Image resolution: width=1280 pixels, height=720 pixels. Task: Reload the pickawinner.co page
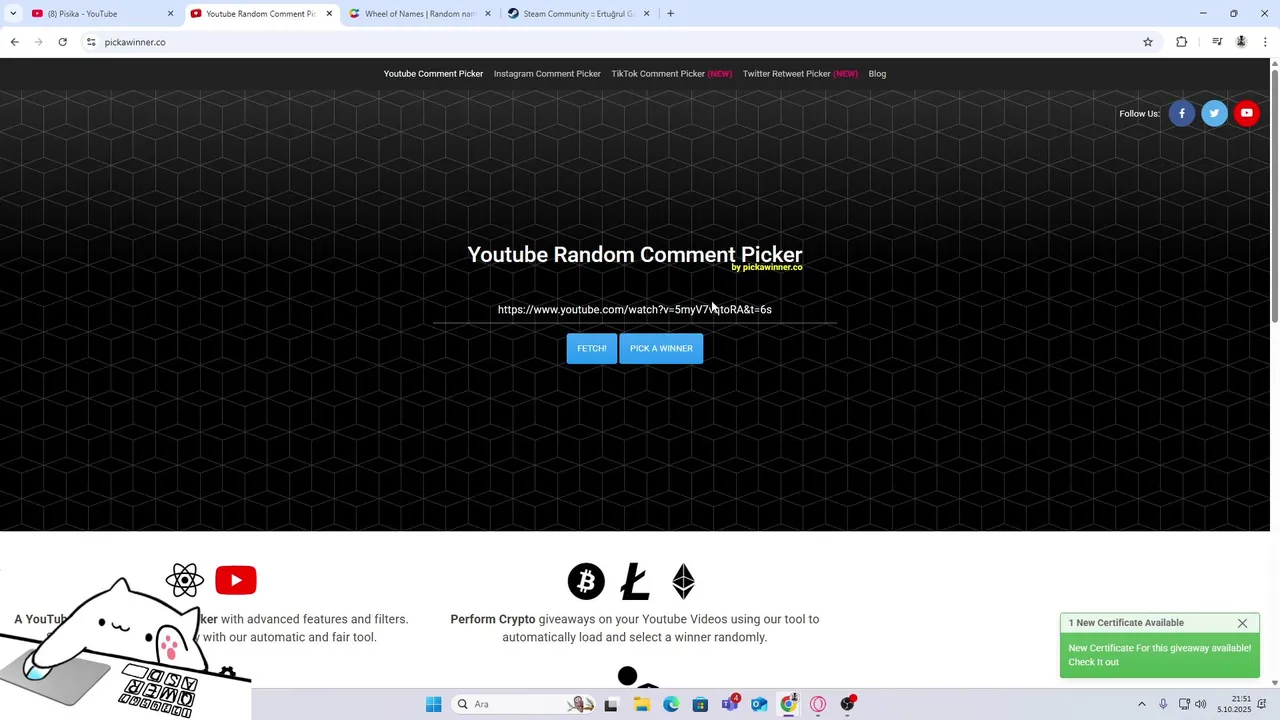click(x=62, y=42)
